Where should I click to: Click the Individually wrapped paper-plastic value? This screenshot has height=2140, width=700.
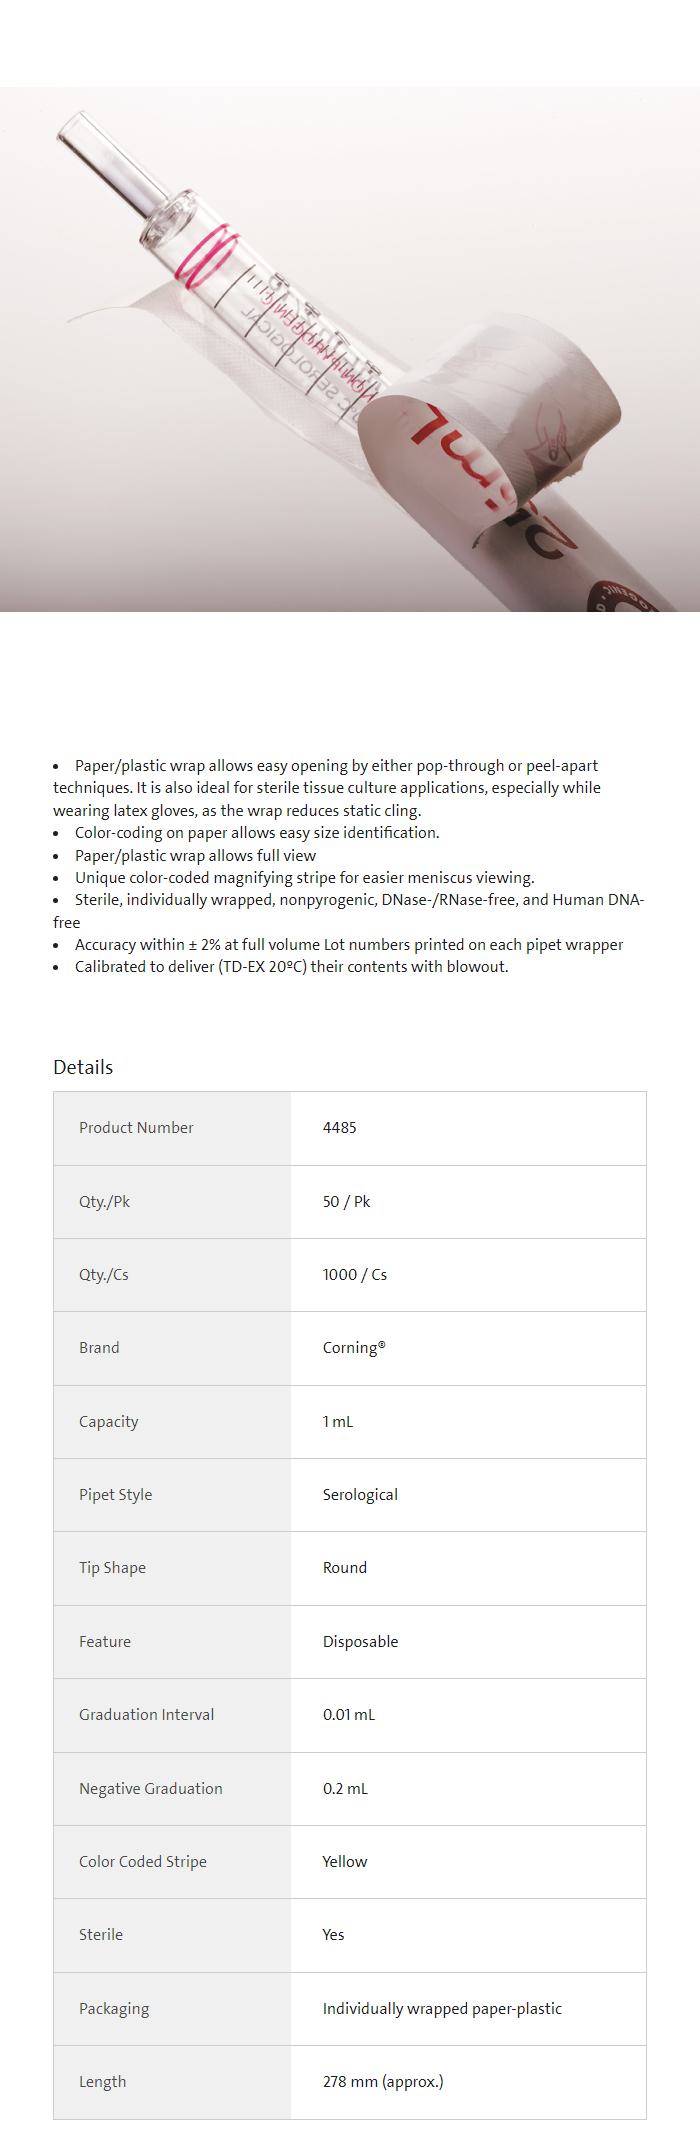coord(442,2008)
